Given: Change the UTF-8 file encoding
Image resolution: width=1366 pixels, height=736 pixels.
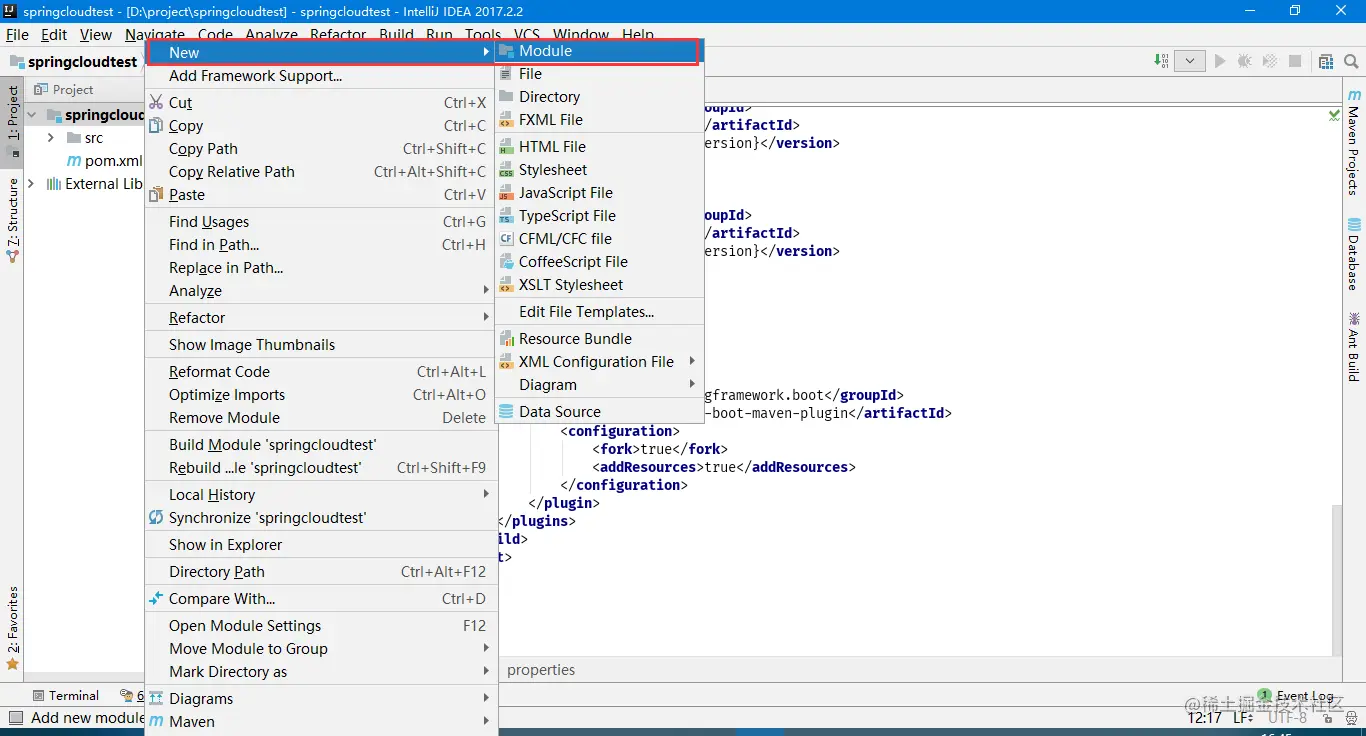Looking at the screenshot, I should pyautogui.click(x=1287, y=717).
